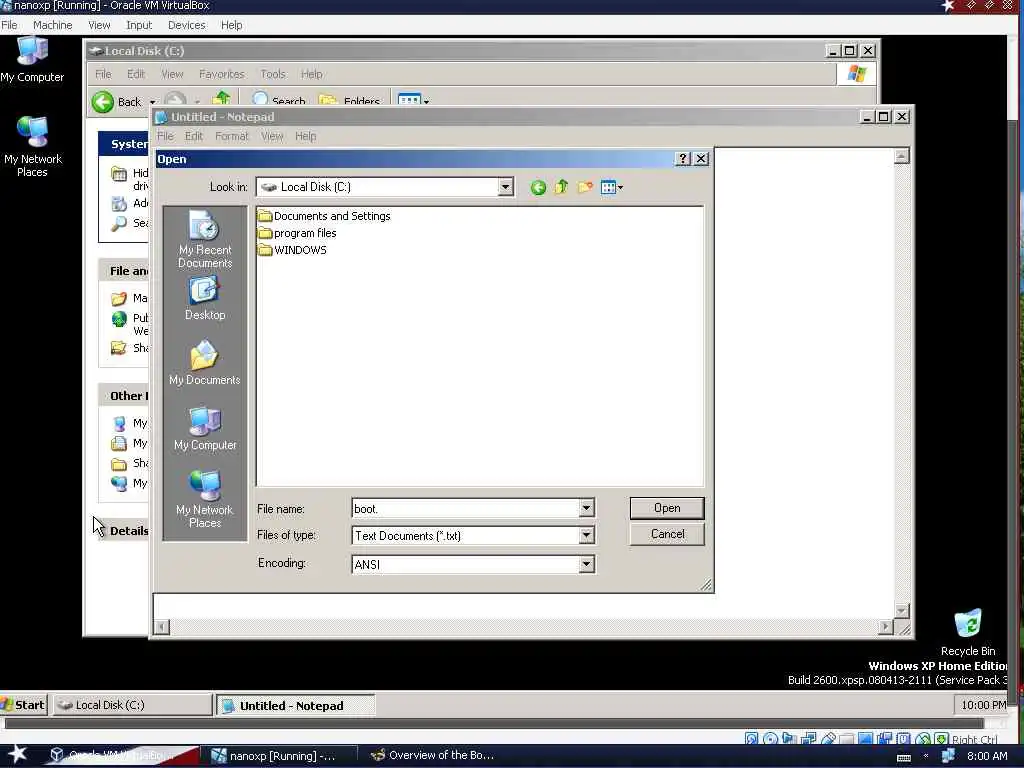The image size is (1024, 768).
Task: Open VirtualBox Devices menu
Action: click(x=186, y=25)
